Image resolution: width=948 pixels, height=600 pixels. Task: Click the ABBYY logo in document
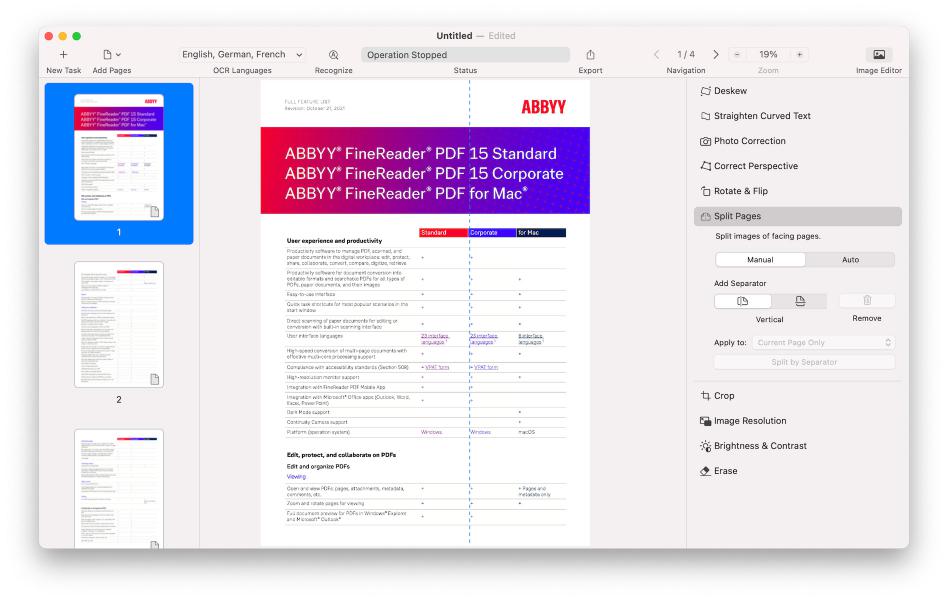point(544,107)
